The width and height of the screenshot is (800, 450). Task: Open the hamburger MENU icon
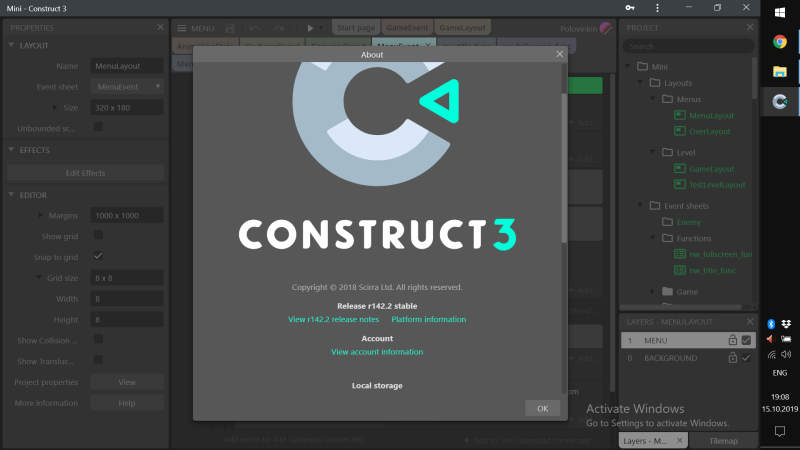(182, 28)
